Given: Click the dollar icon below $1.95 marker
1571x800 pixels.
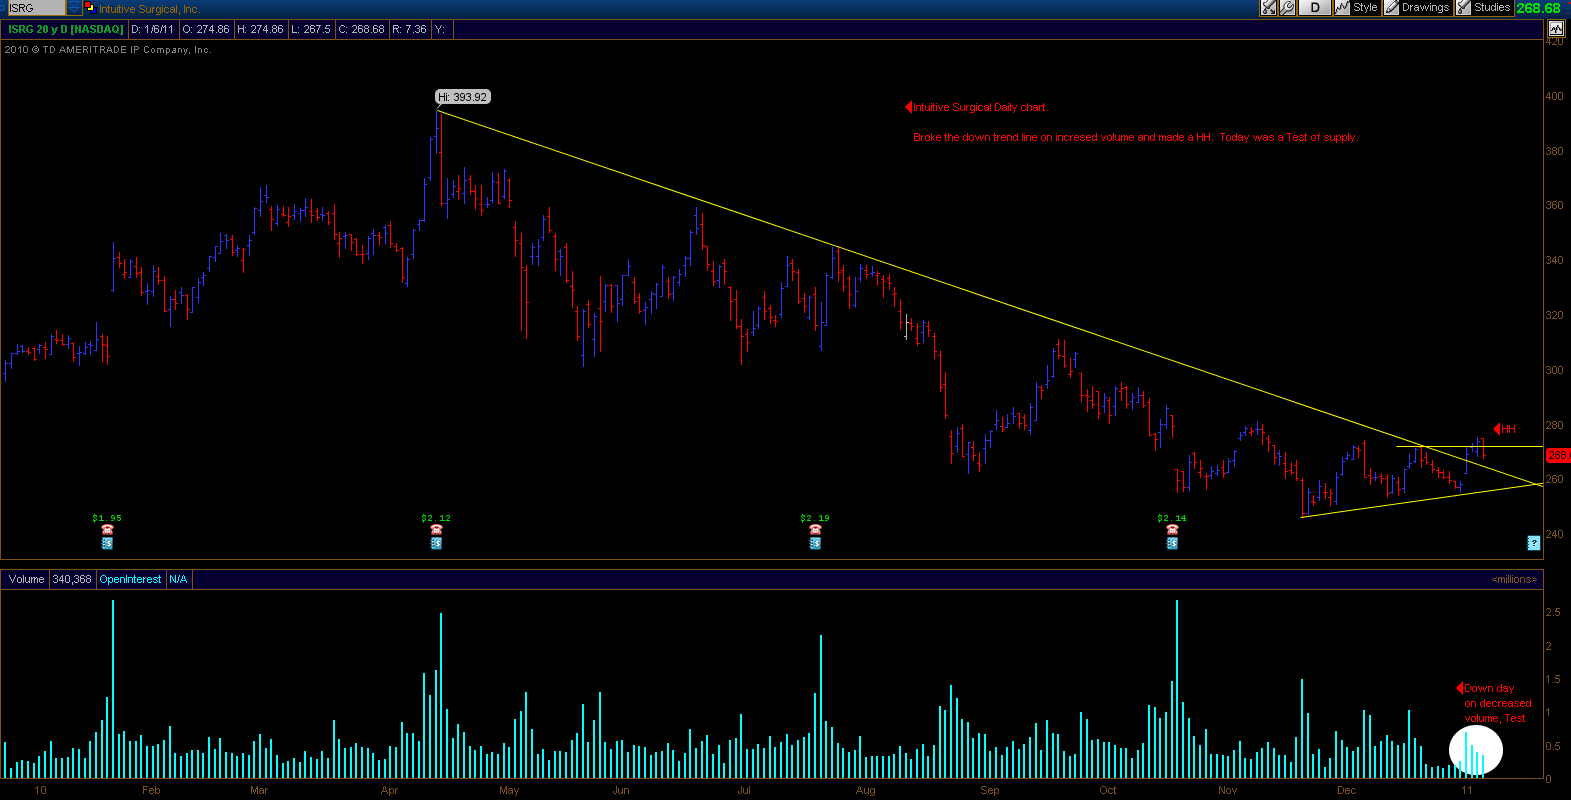Looking at the screenshot, I should [107, 543].
